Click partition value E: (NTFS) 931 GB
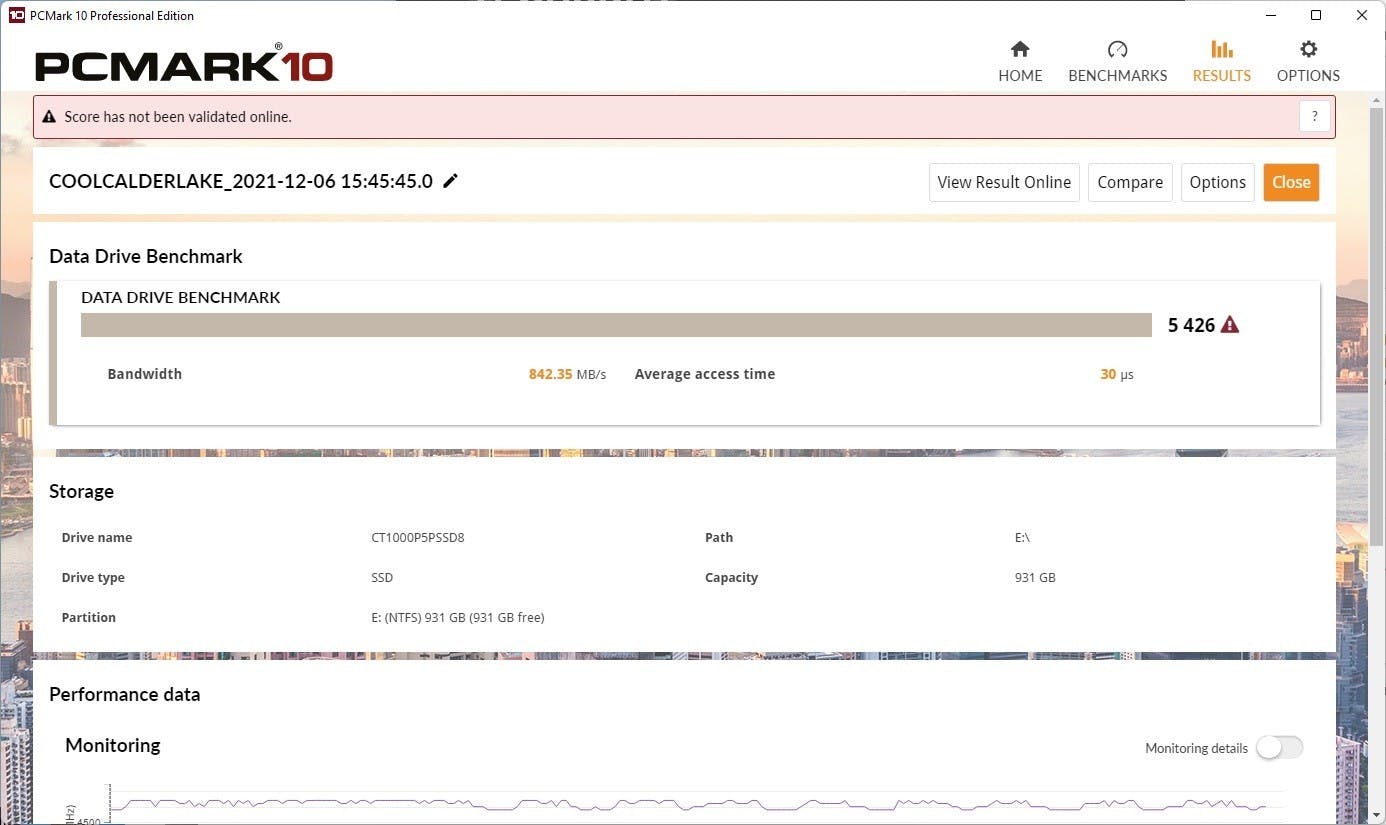The image size is (1386, 825). coord(457,617)
